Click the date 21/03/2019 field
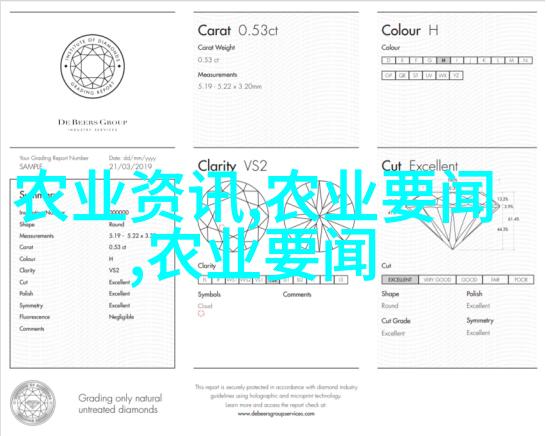Screen dimensions: 546x436 (x=130, y=166)
